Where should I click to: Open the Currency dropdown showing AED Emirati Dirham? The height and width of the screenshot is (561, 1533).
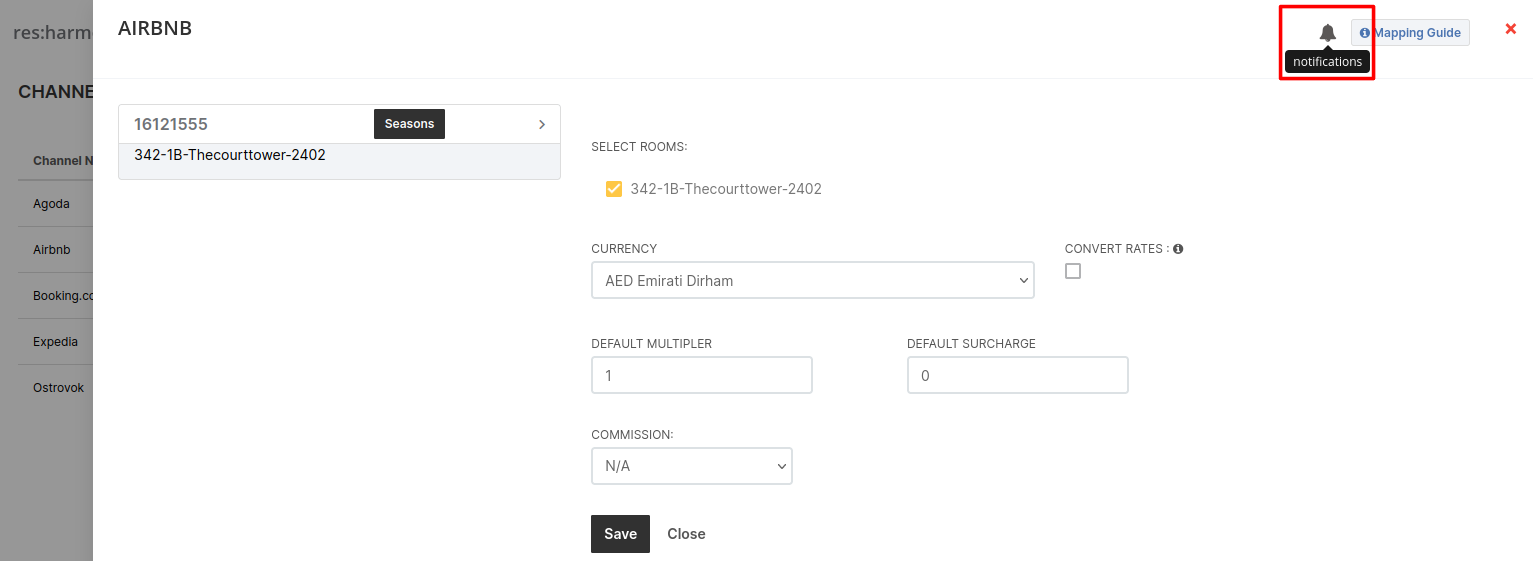812,280
